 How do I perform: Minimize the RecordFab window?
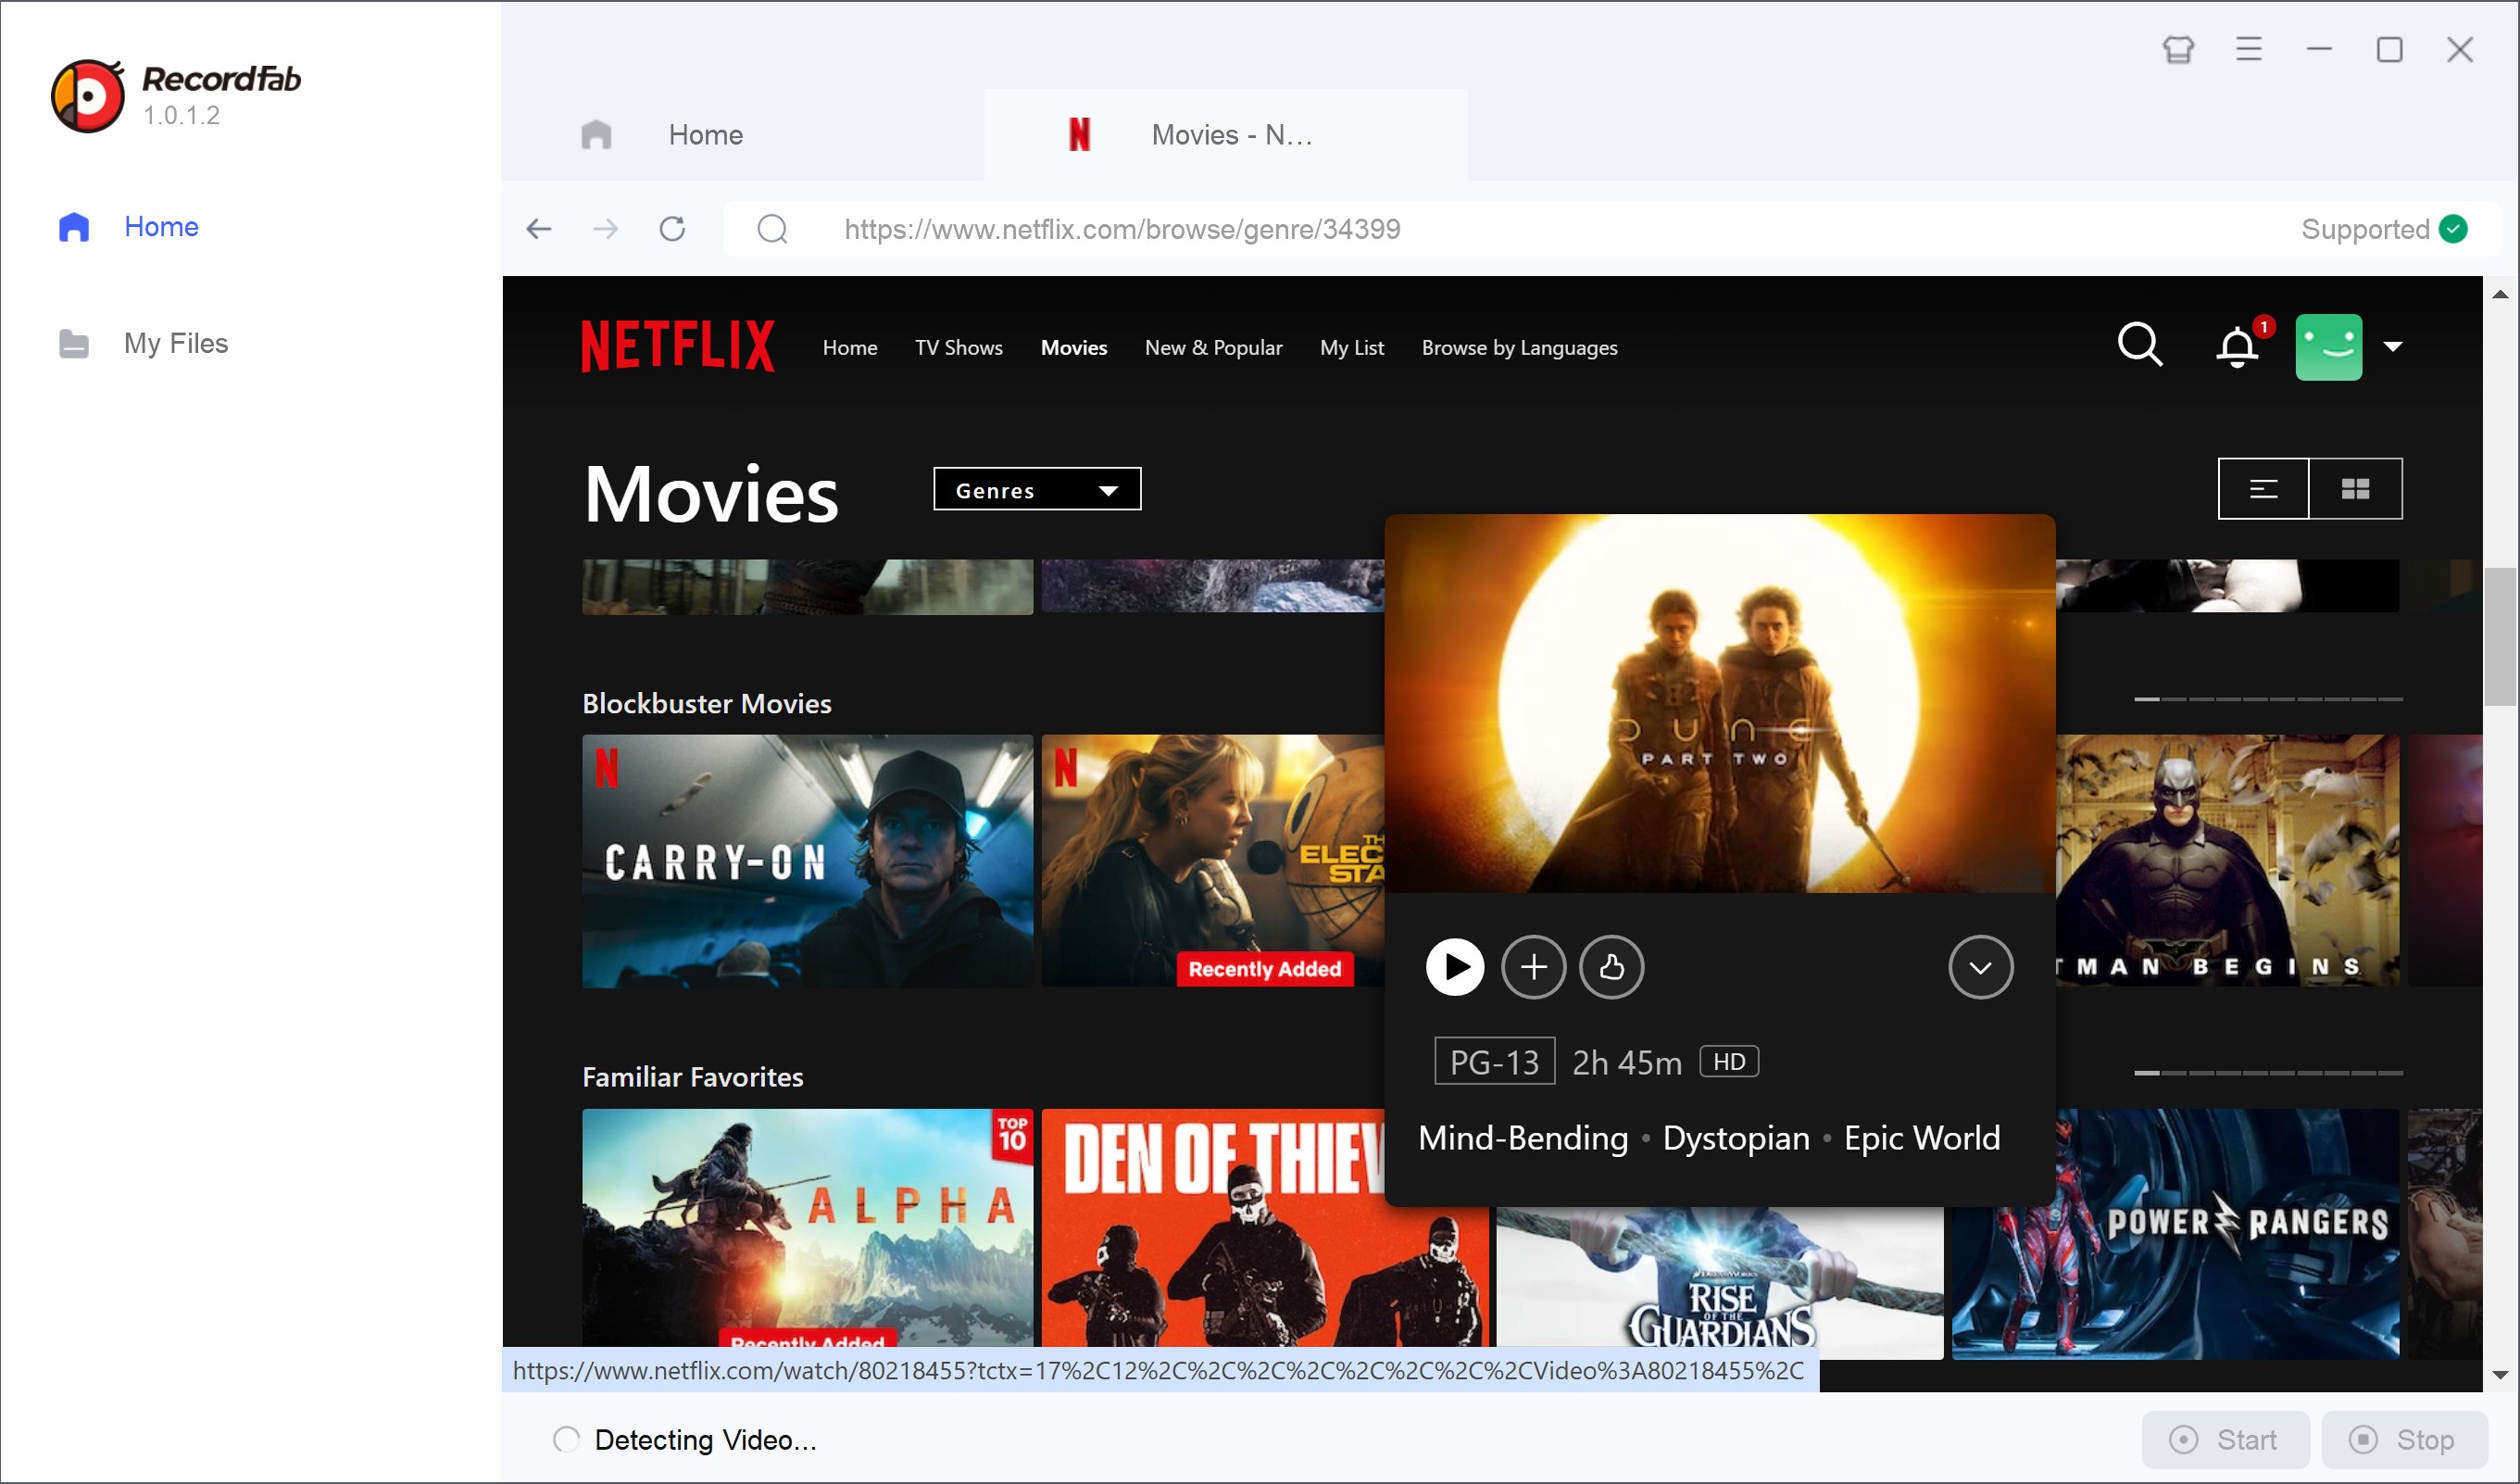[x=2319, y=49]
